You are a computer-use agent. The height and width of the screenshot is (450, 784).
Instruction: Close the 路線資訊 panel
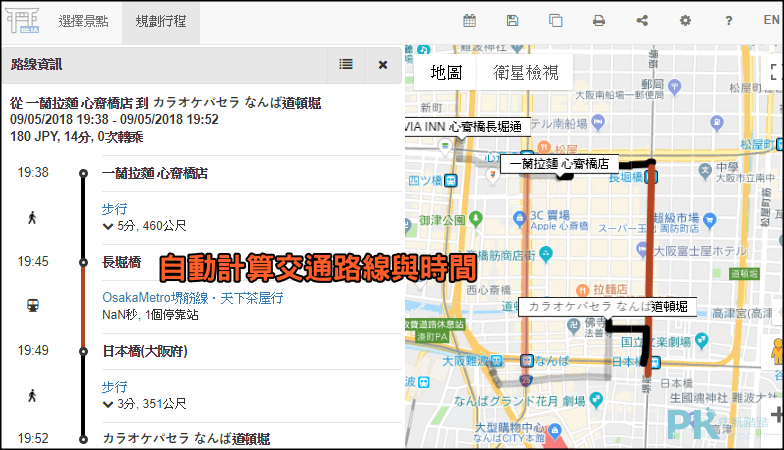383,64
